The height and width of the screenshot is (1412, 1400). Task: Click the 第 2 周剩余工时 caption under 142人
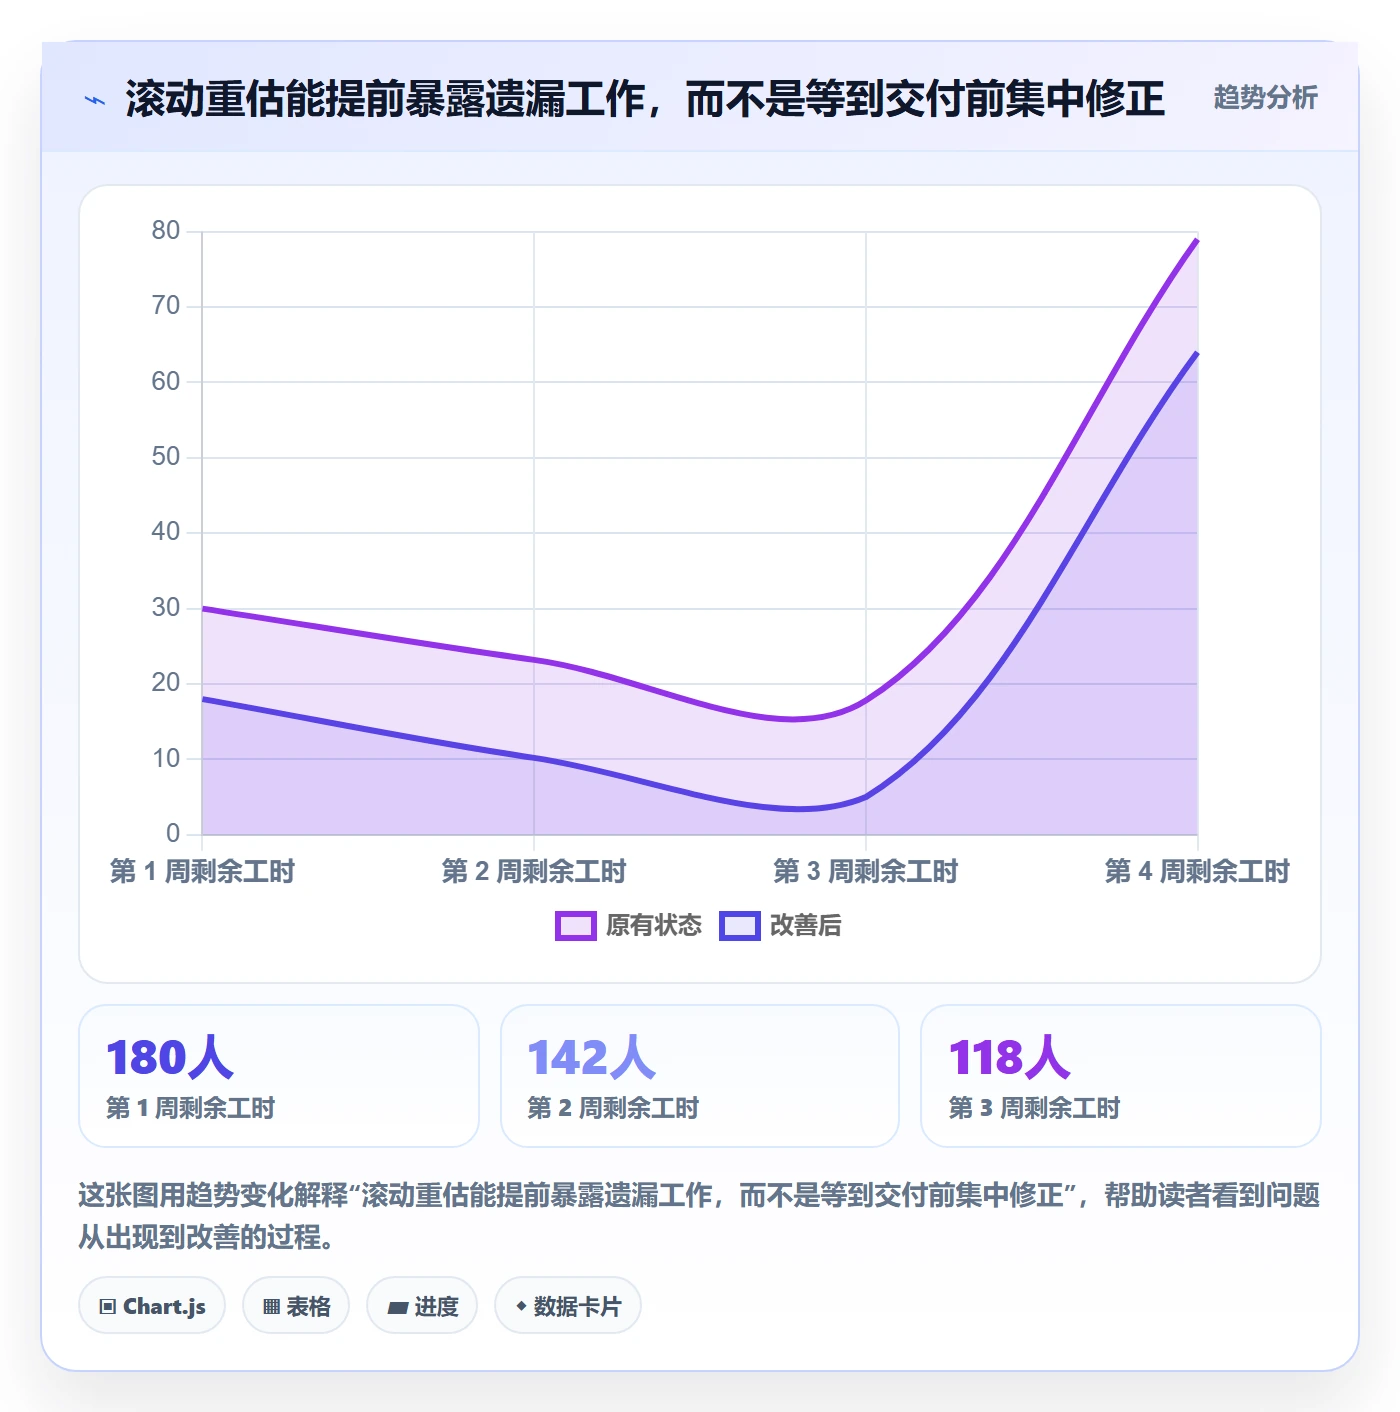pos(613,1108)
